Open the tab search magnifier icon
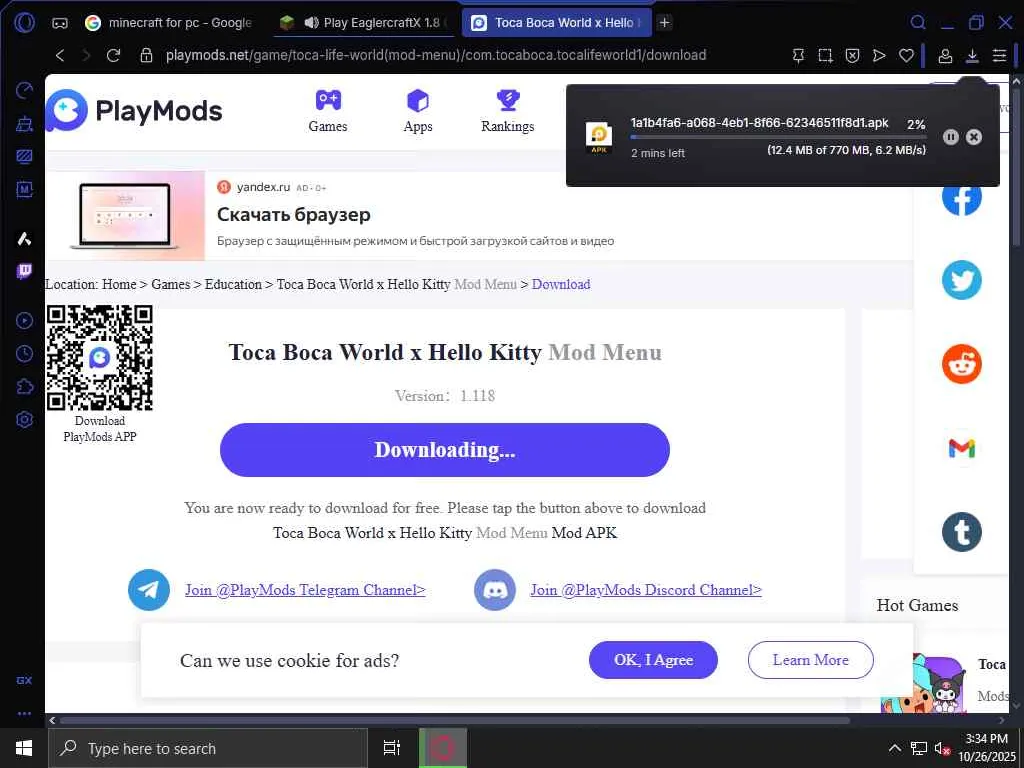This screenshot has height=768, width=1024. [918, 23]
